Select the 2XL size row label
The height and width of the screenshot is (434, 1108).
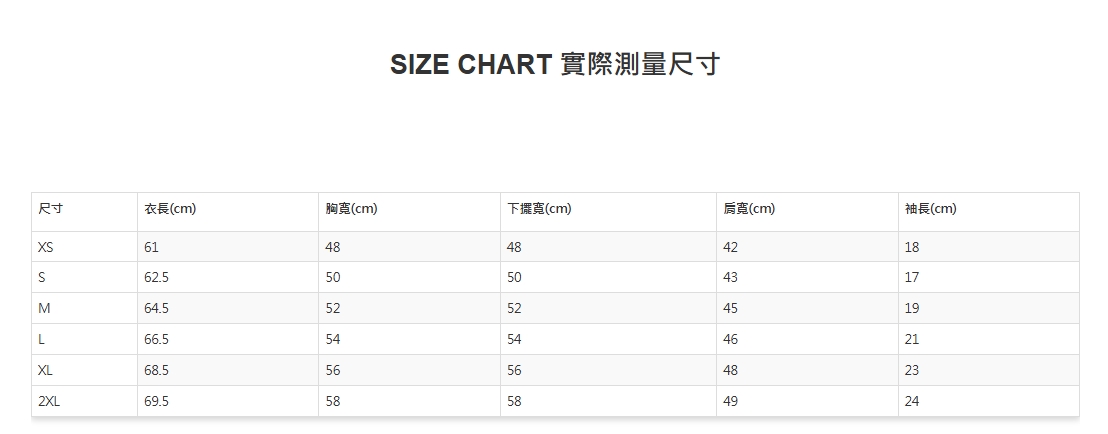(x=50, y=401)
